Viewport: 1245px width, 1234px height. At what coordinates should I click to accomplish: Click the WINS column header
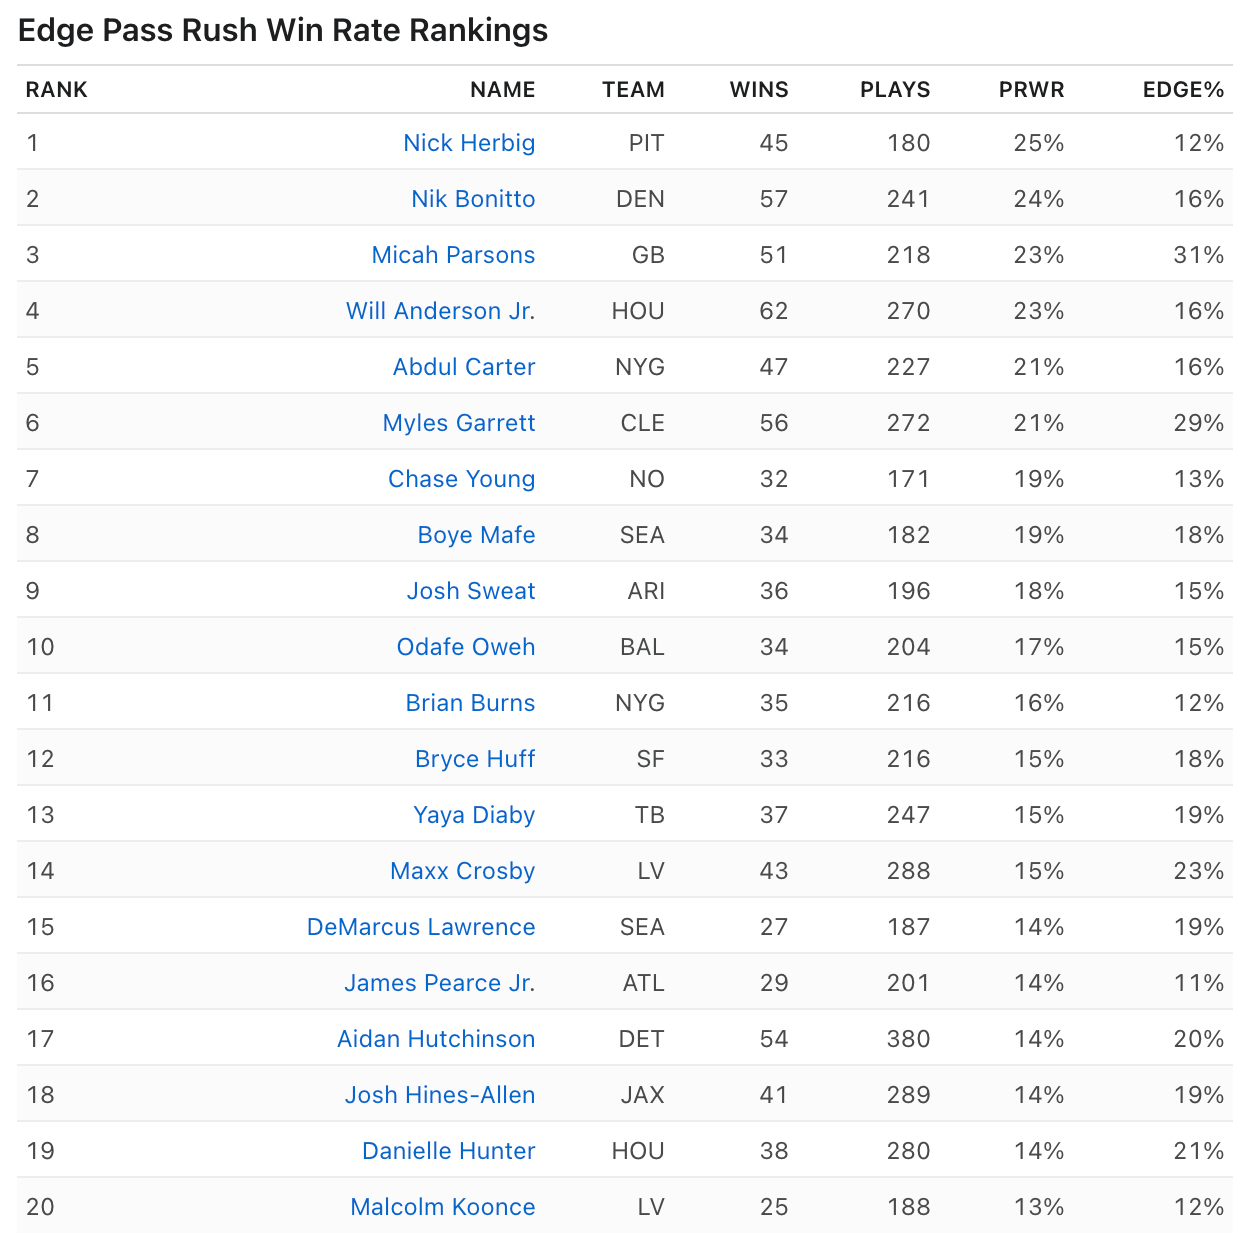coord(759,90)
